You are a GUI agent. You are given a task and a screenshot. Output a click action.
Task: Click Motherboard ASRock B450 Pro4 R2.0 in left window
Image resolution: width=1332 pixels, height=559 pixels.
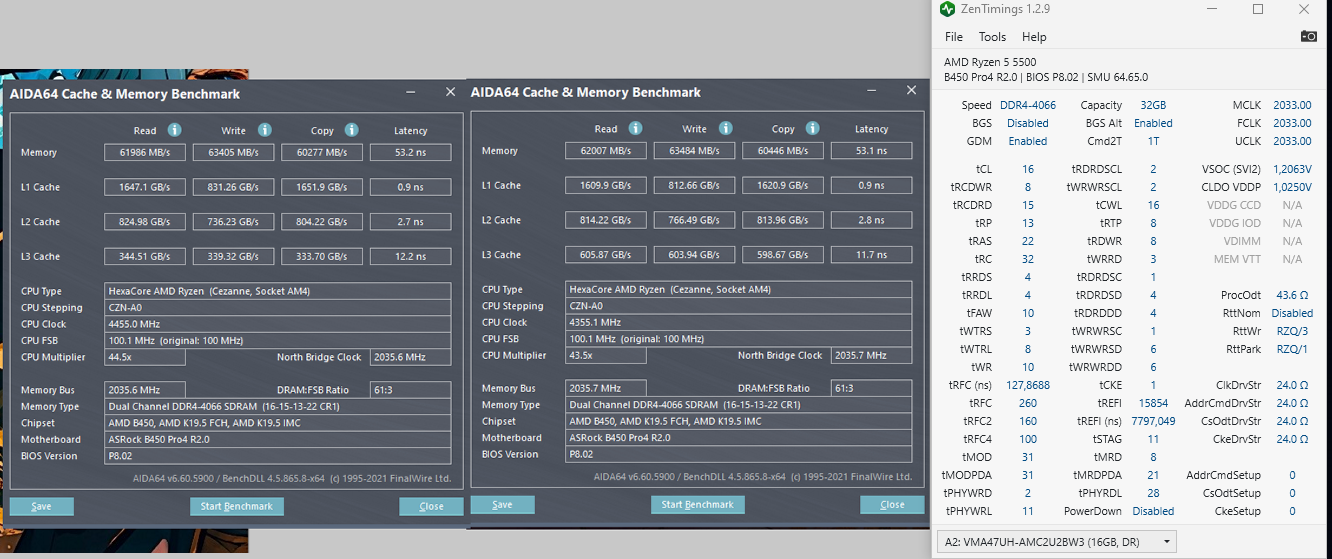[x=278, y=440]
